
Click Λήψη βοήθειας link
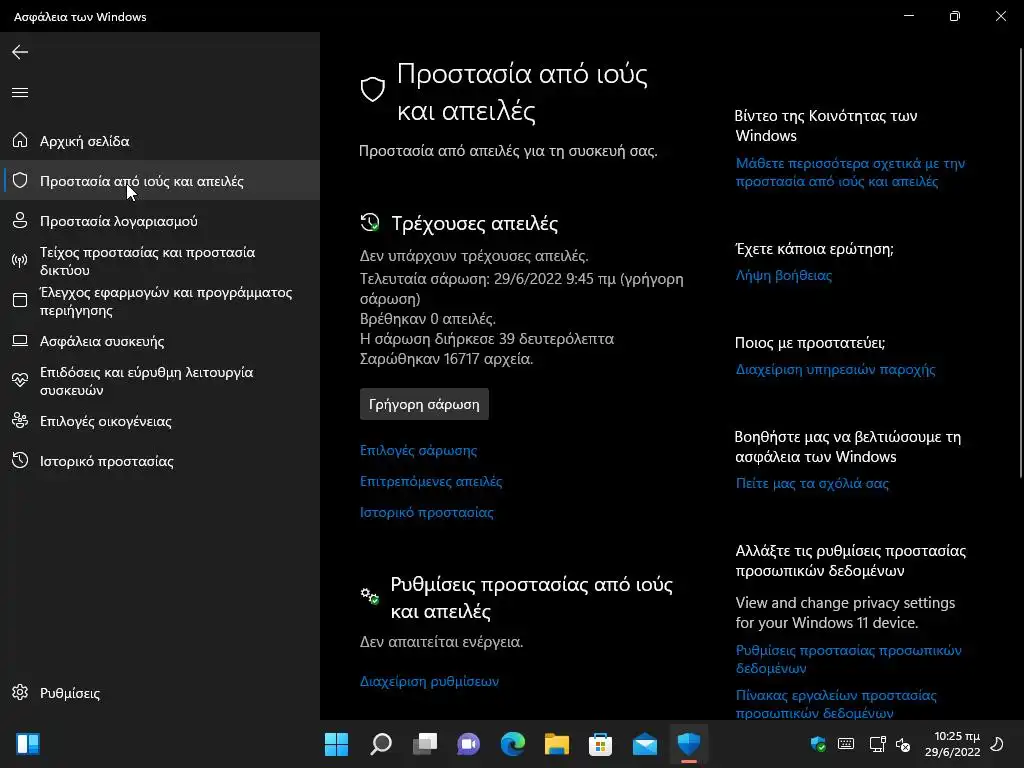(784, 275)
